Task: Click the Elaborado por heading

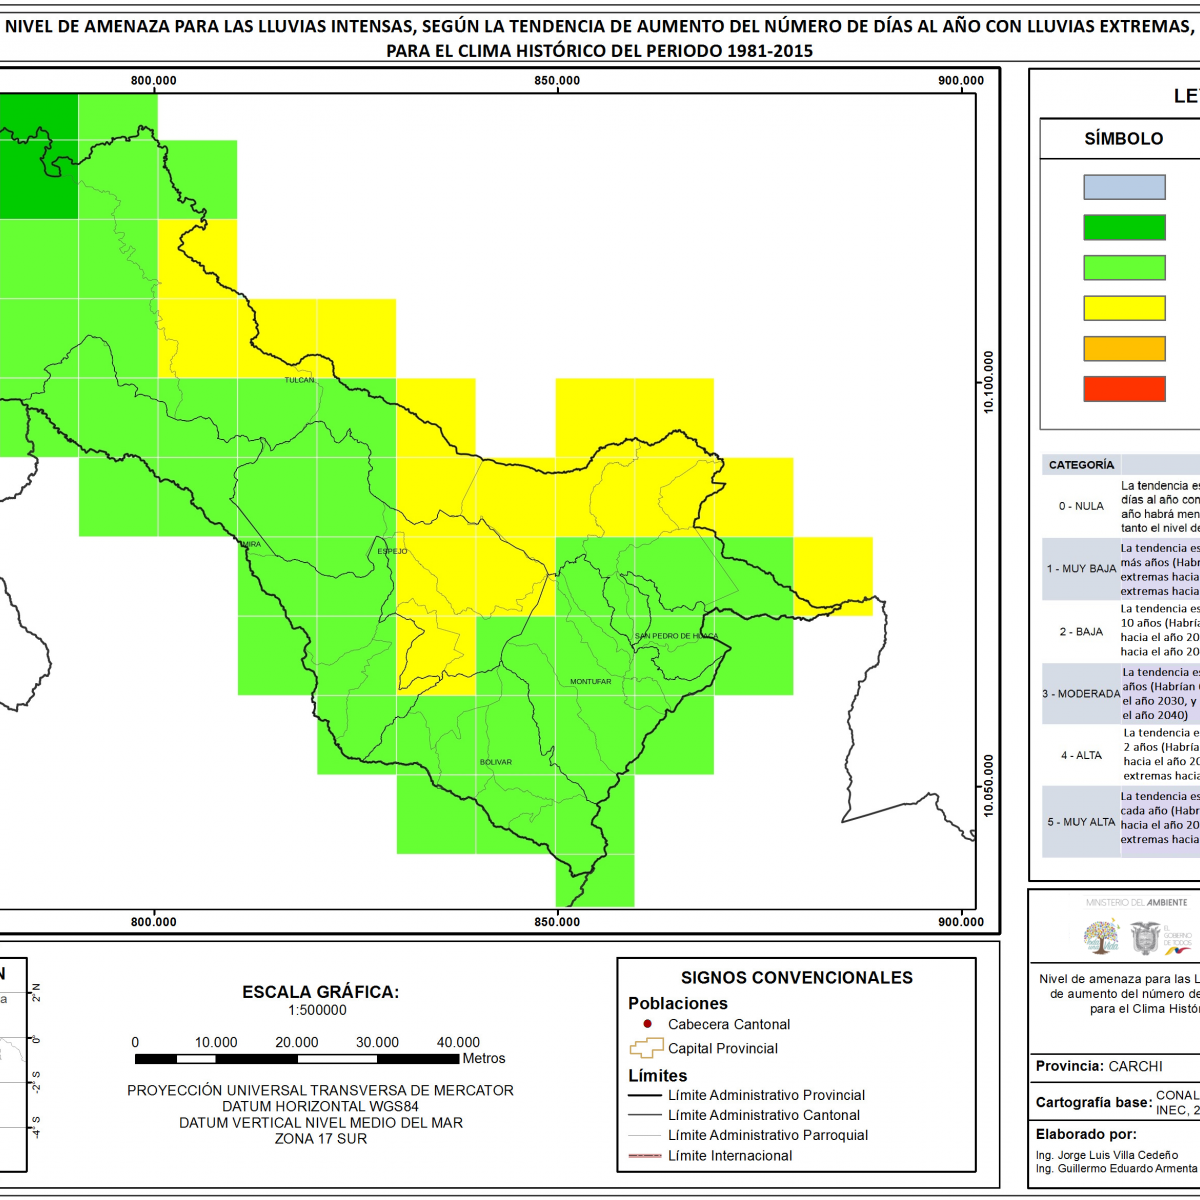Action: (1086, 1134)
